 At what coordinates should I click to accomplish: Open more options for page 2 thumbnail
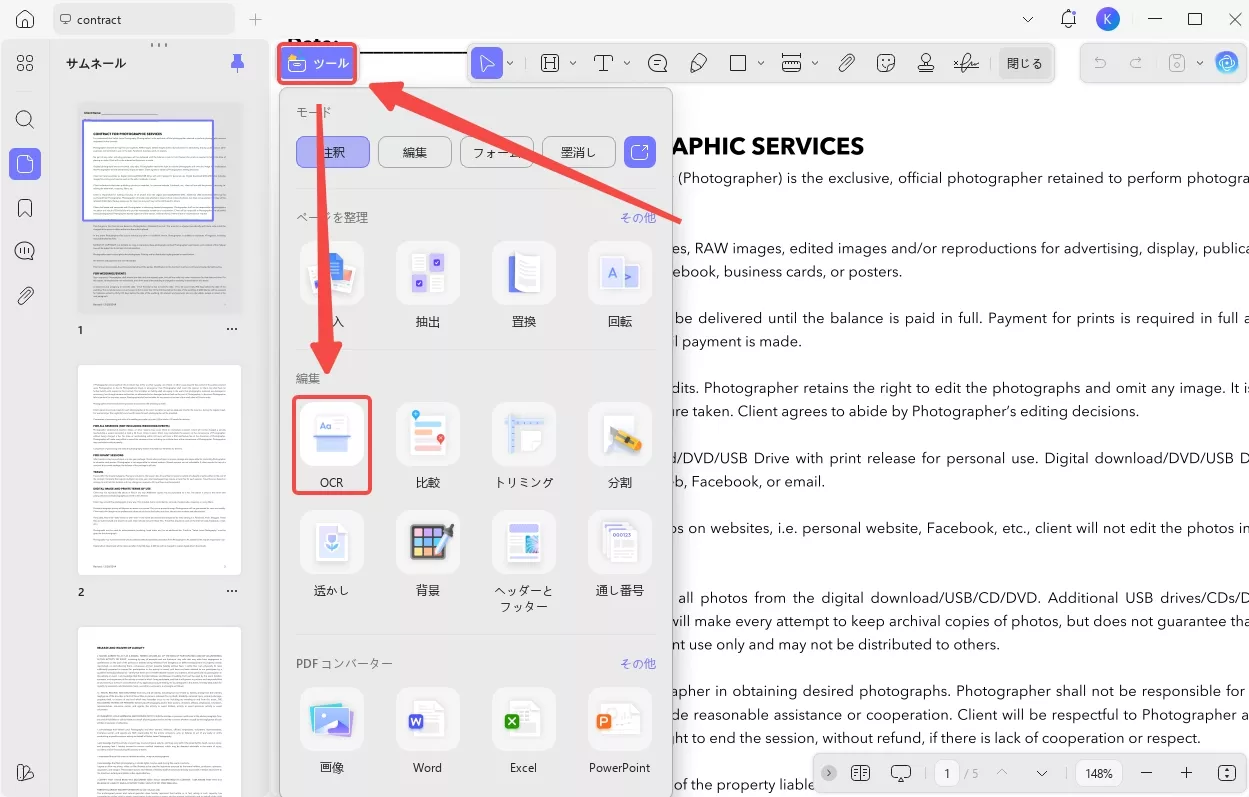232,592
